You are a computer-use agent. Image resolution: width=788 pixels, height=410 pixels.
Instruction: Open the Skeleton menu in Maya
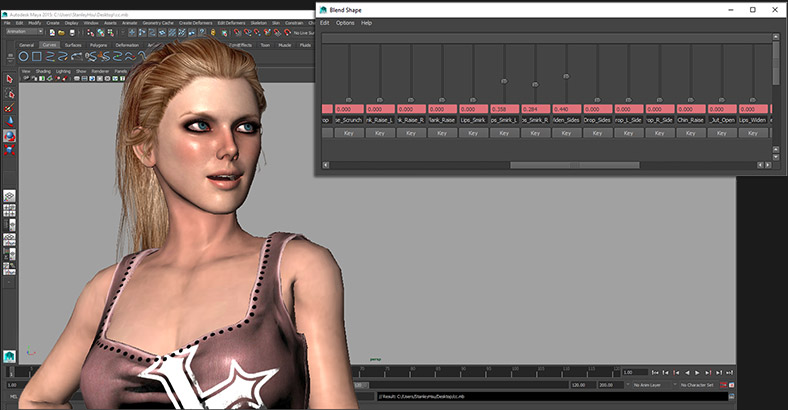[259, 23]
